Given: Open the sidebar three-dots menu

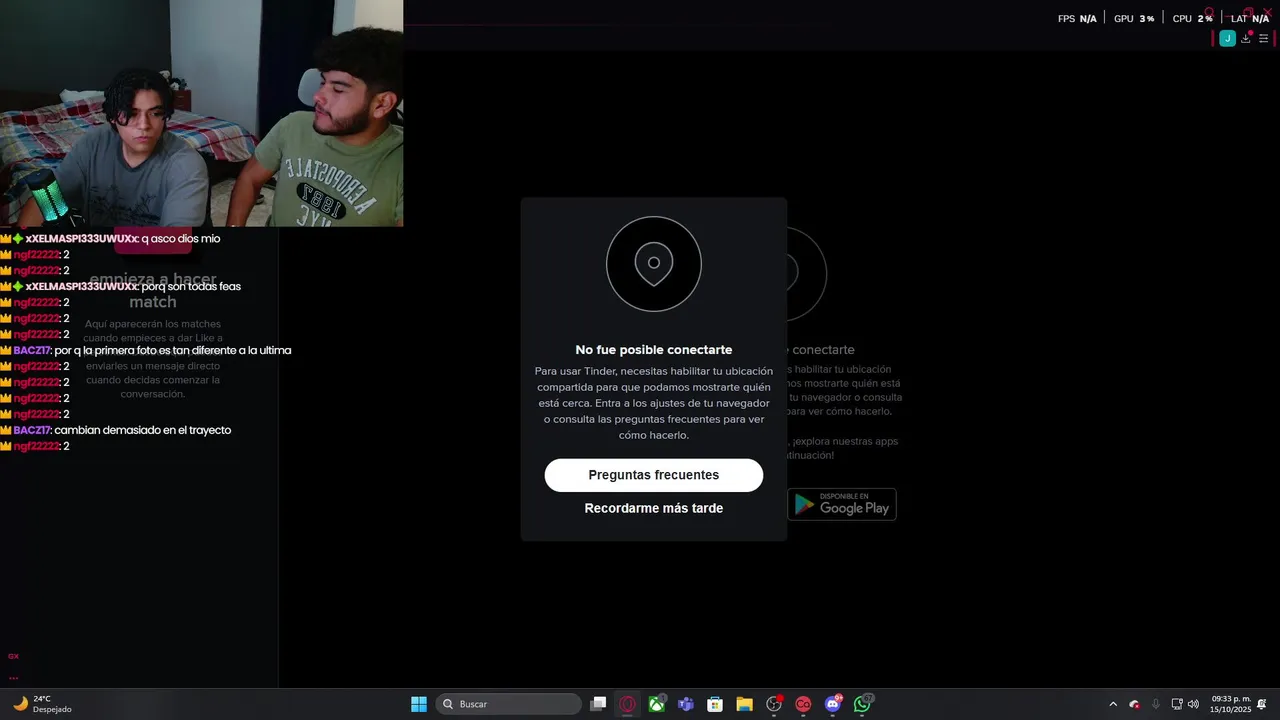Looking at the screenshot, I should 13,678.
